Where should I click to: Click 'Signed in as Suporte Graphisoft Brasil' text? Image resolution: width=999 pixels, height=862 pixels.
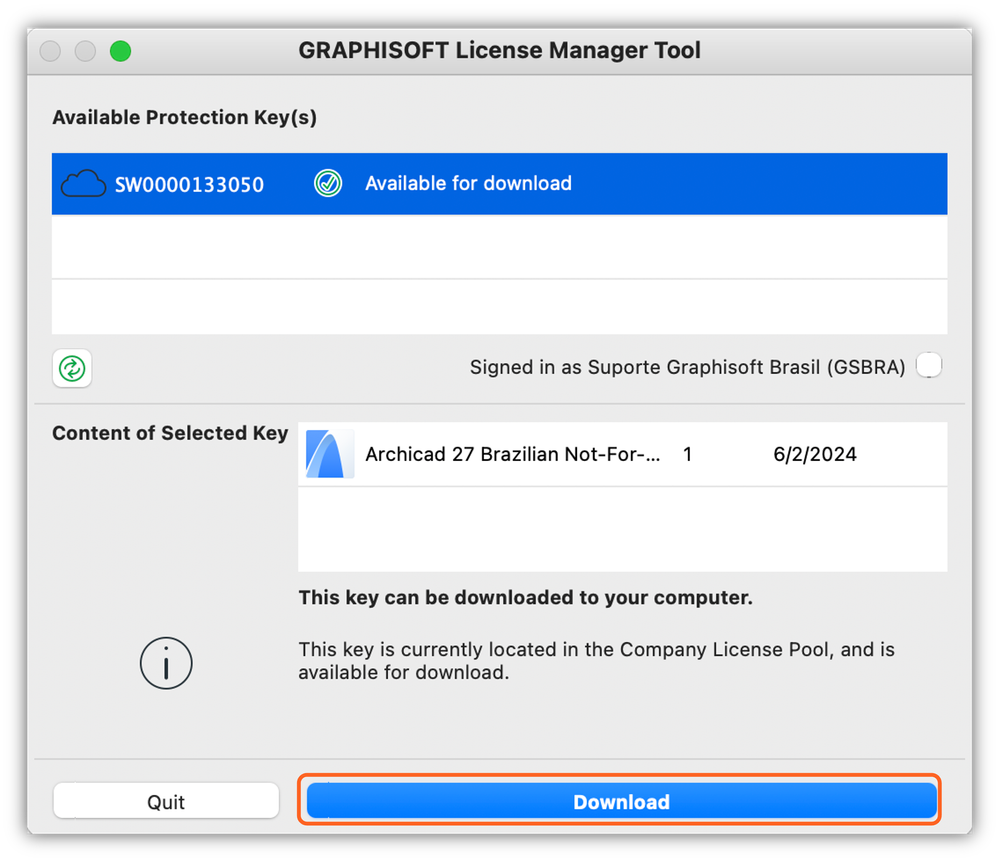click(x=687, y=367)
